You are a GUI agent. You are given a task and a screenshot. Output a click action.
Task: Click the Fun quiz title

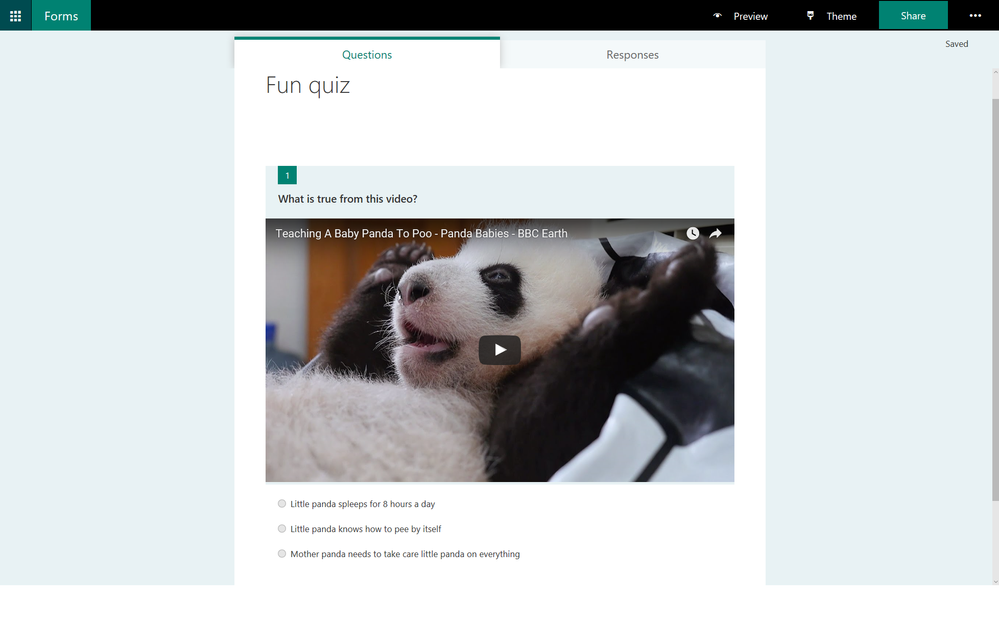308,85
